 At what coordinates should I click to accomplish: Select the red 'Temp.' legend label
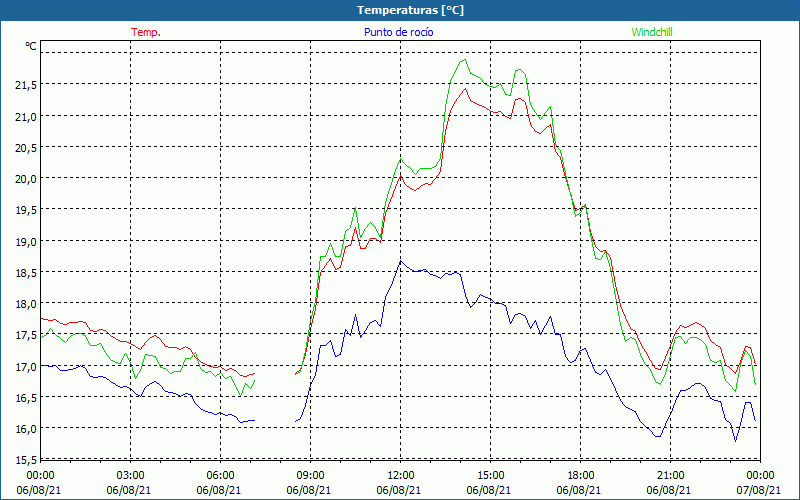pos(146,32)
